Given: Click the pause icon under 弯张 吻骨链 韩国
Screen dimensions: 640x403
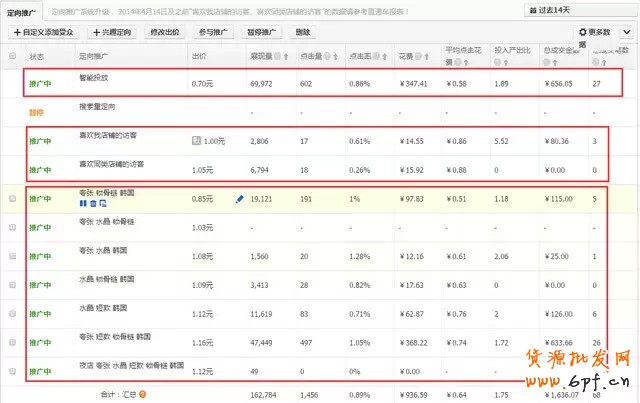Looking at the screenshot, I should coord(82,204).
